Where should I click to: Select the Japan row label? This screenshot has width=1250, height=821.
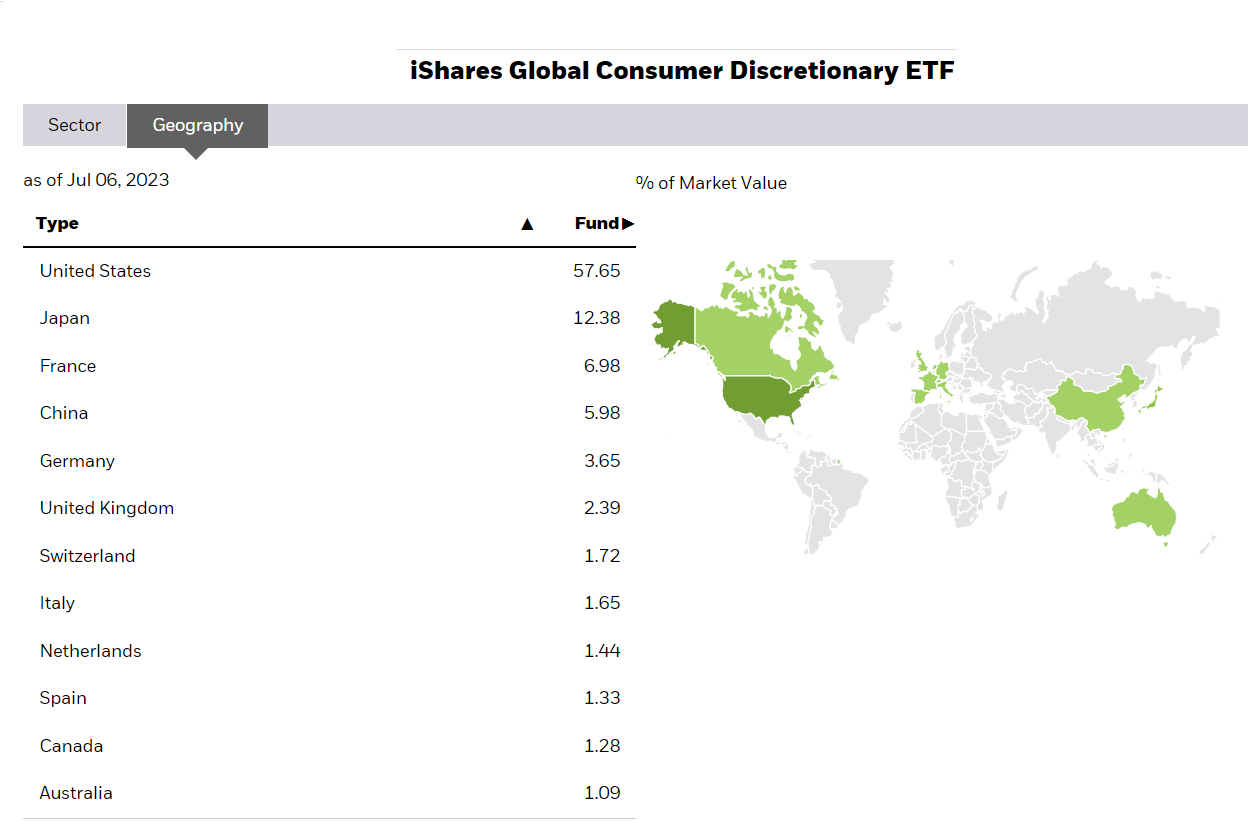click(x=65, y=318)
